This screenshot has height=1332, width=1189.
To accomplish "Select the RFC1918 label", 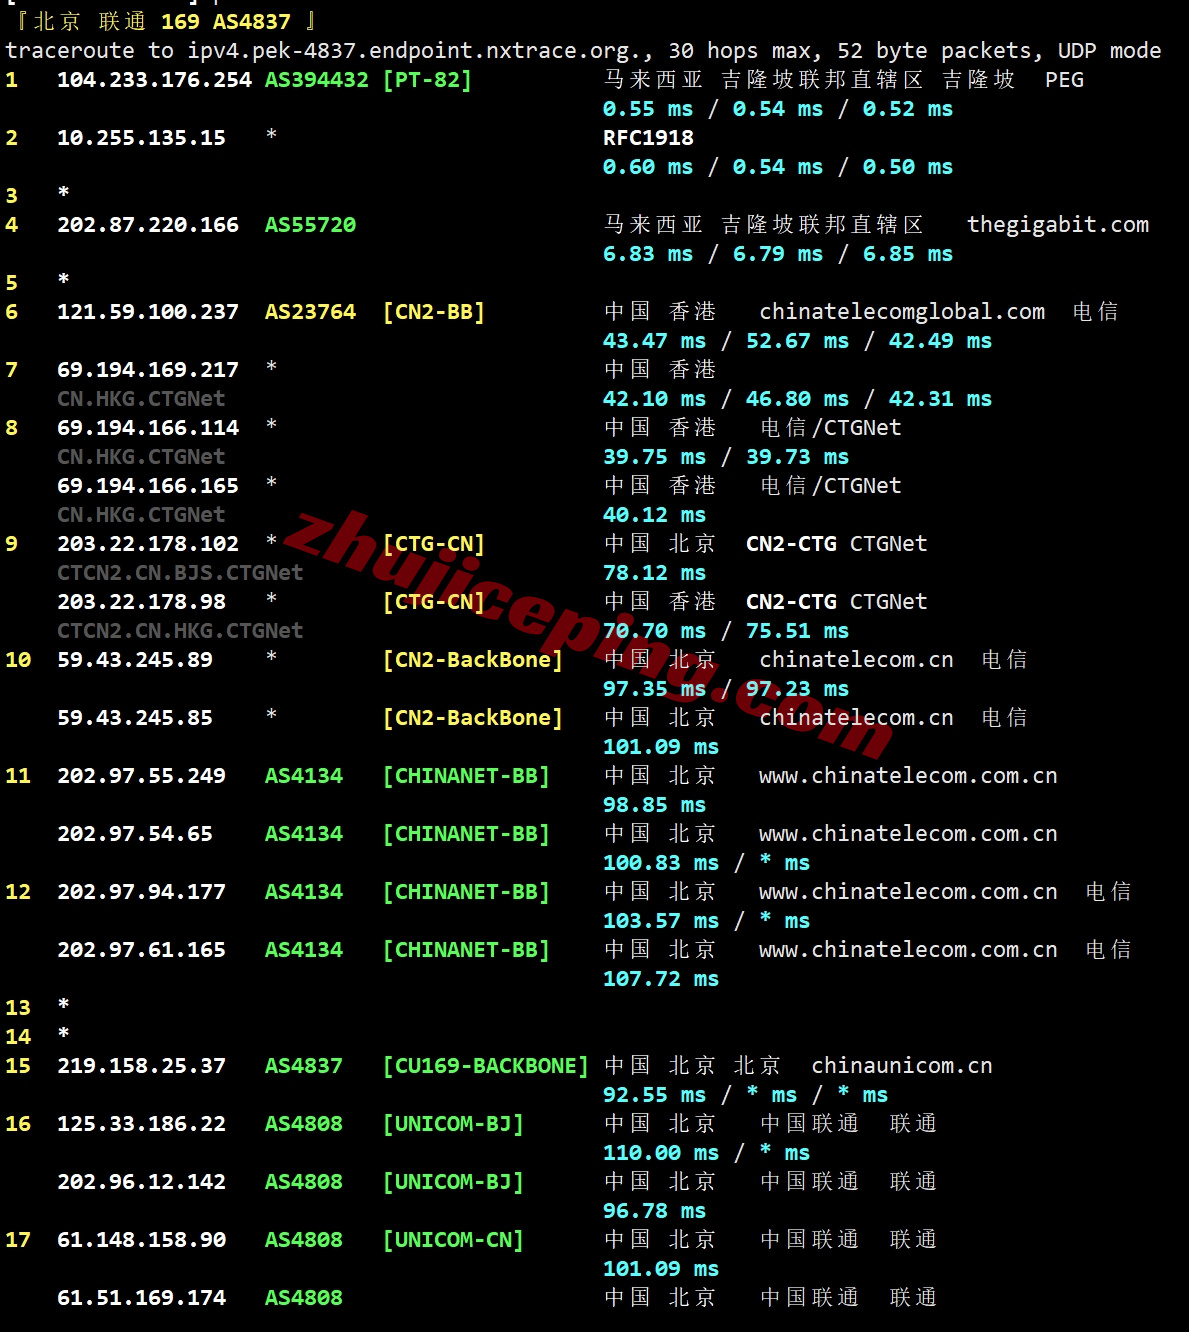I will (648, 138).
